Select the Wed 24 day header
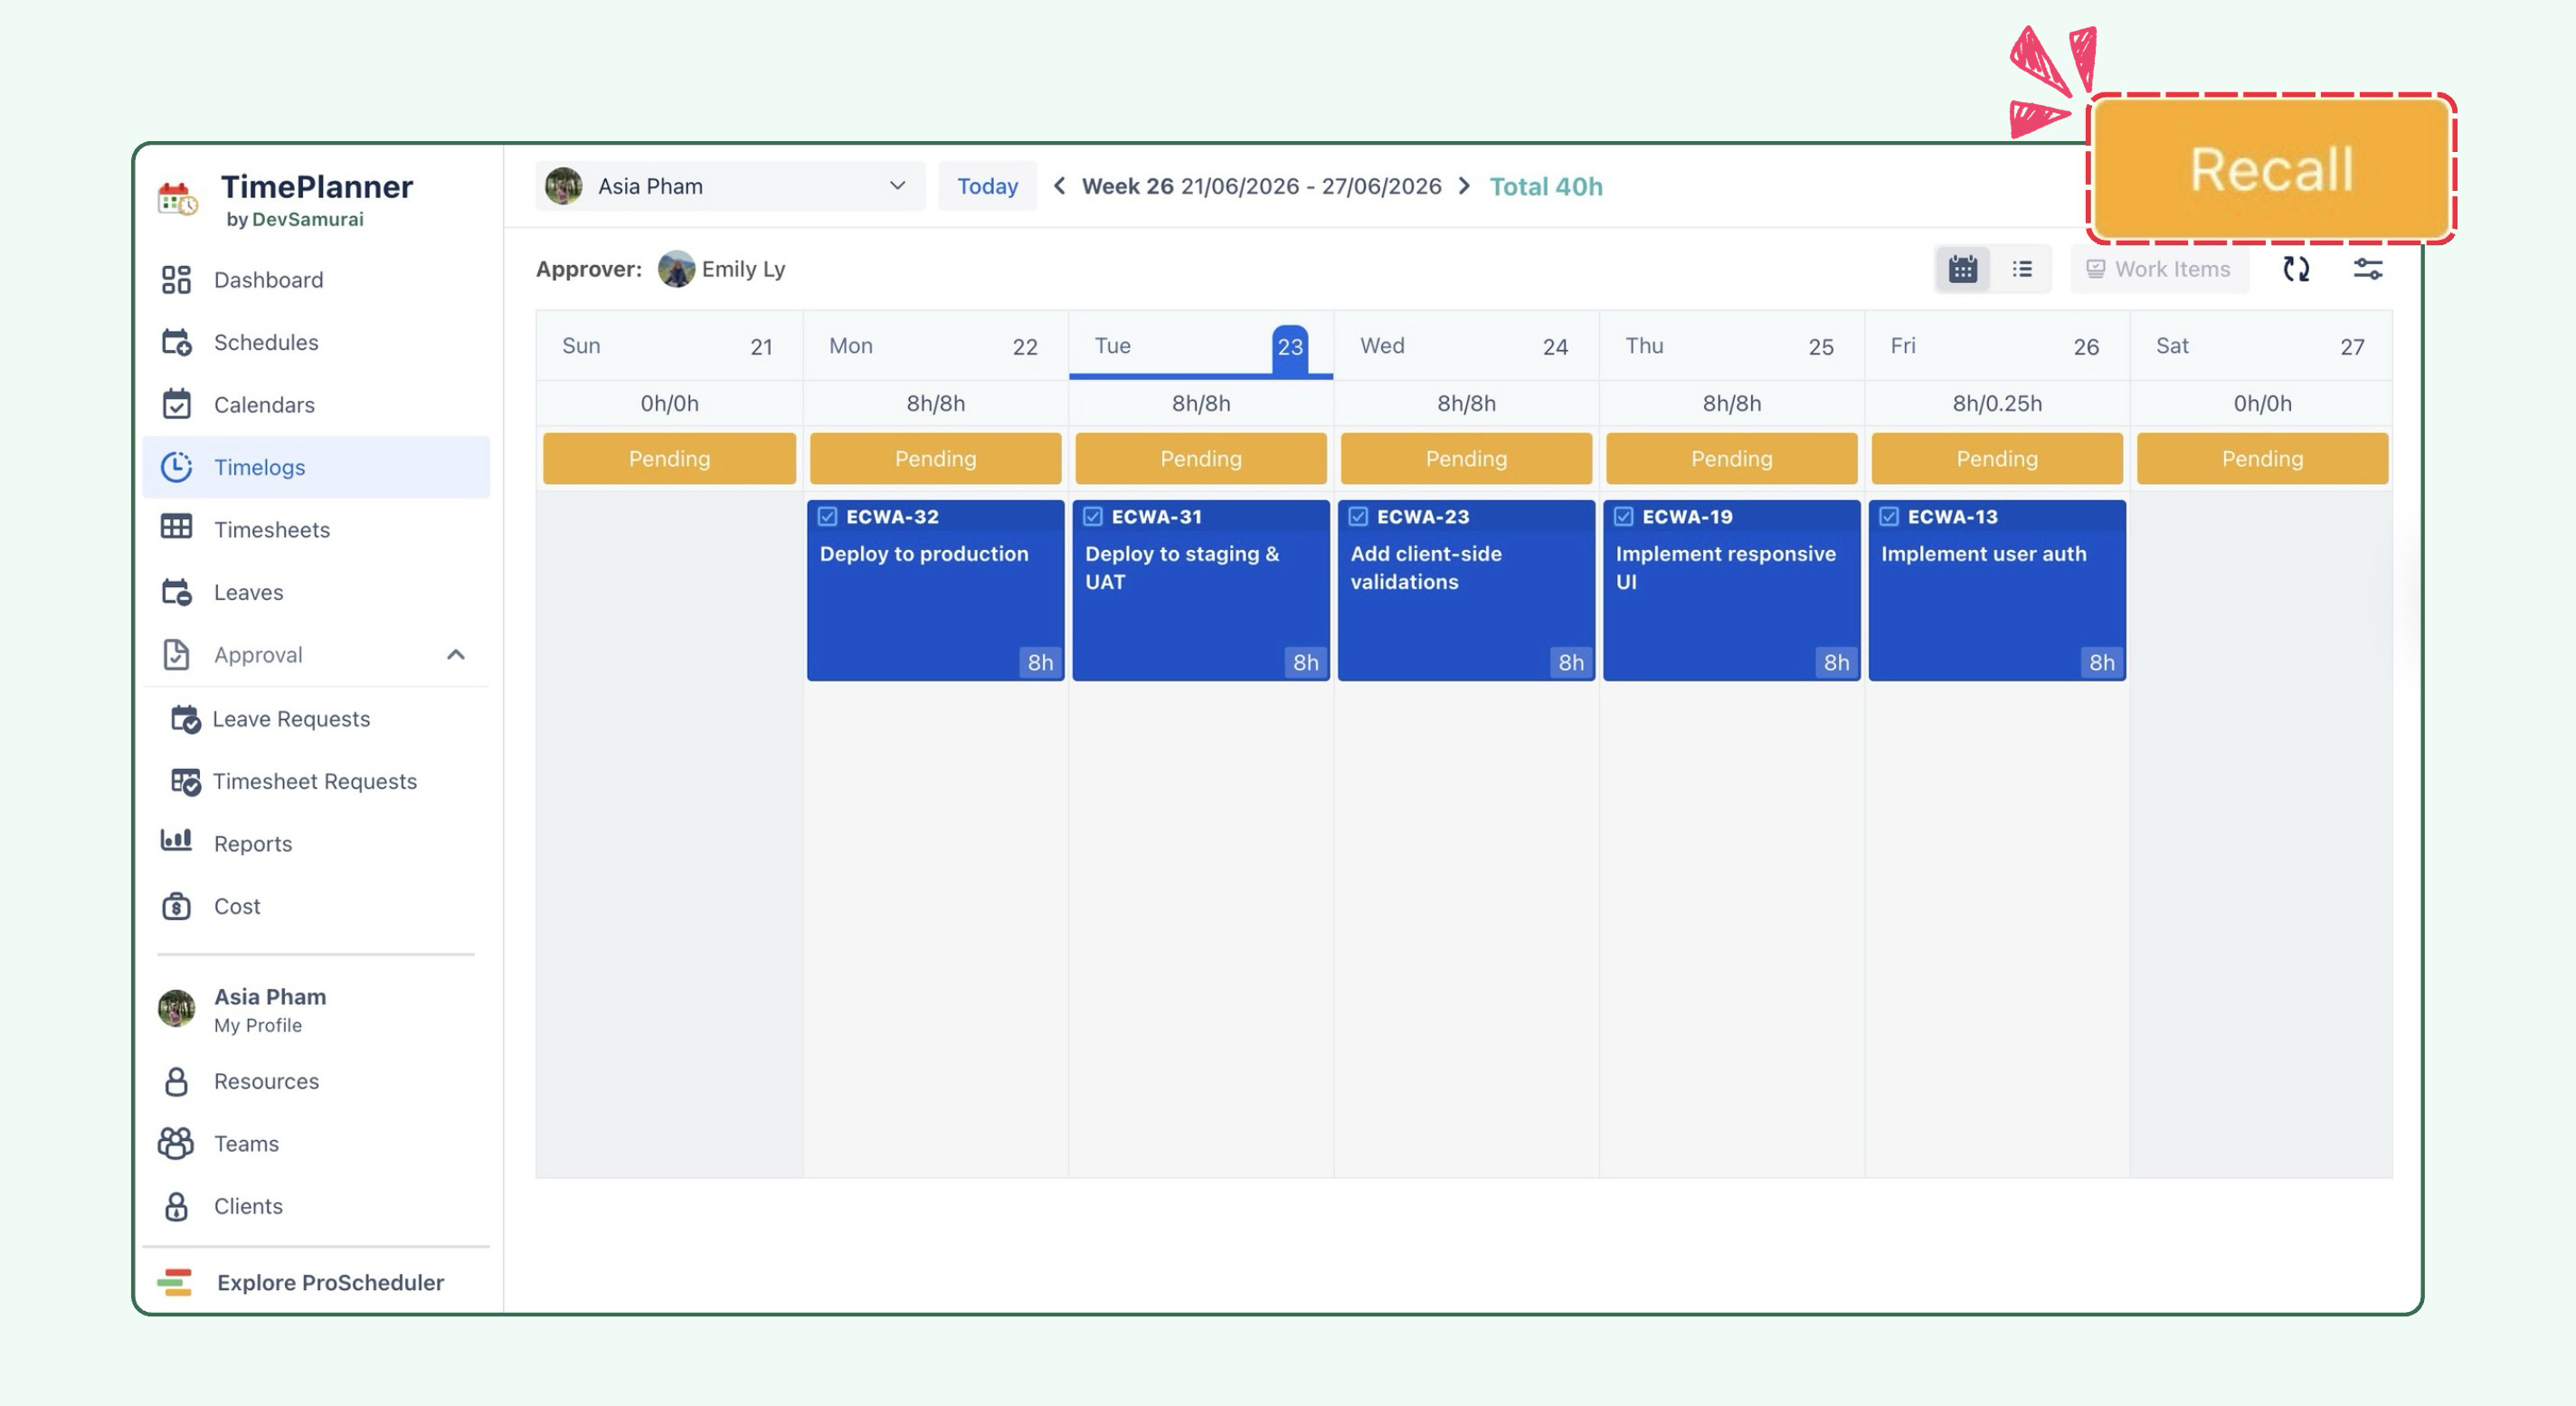This screenshot has height=1406, width=2576. pyautogui.click(x=1465, y=346)
